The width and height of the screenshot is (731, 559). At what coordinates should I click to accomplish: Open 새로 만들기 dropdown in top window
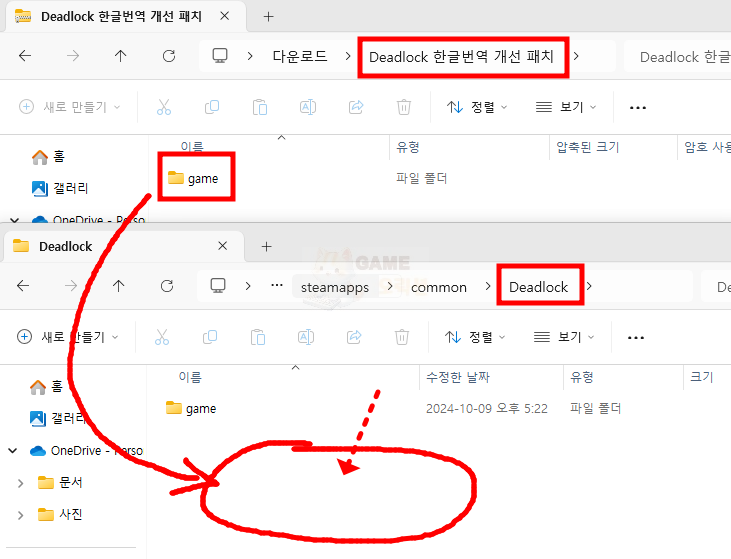70,107
